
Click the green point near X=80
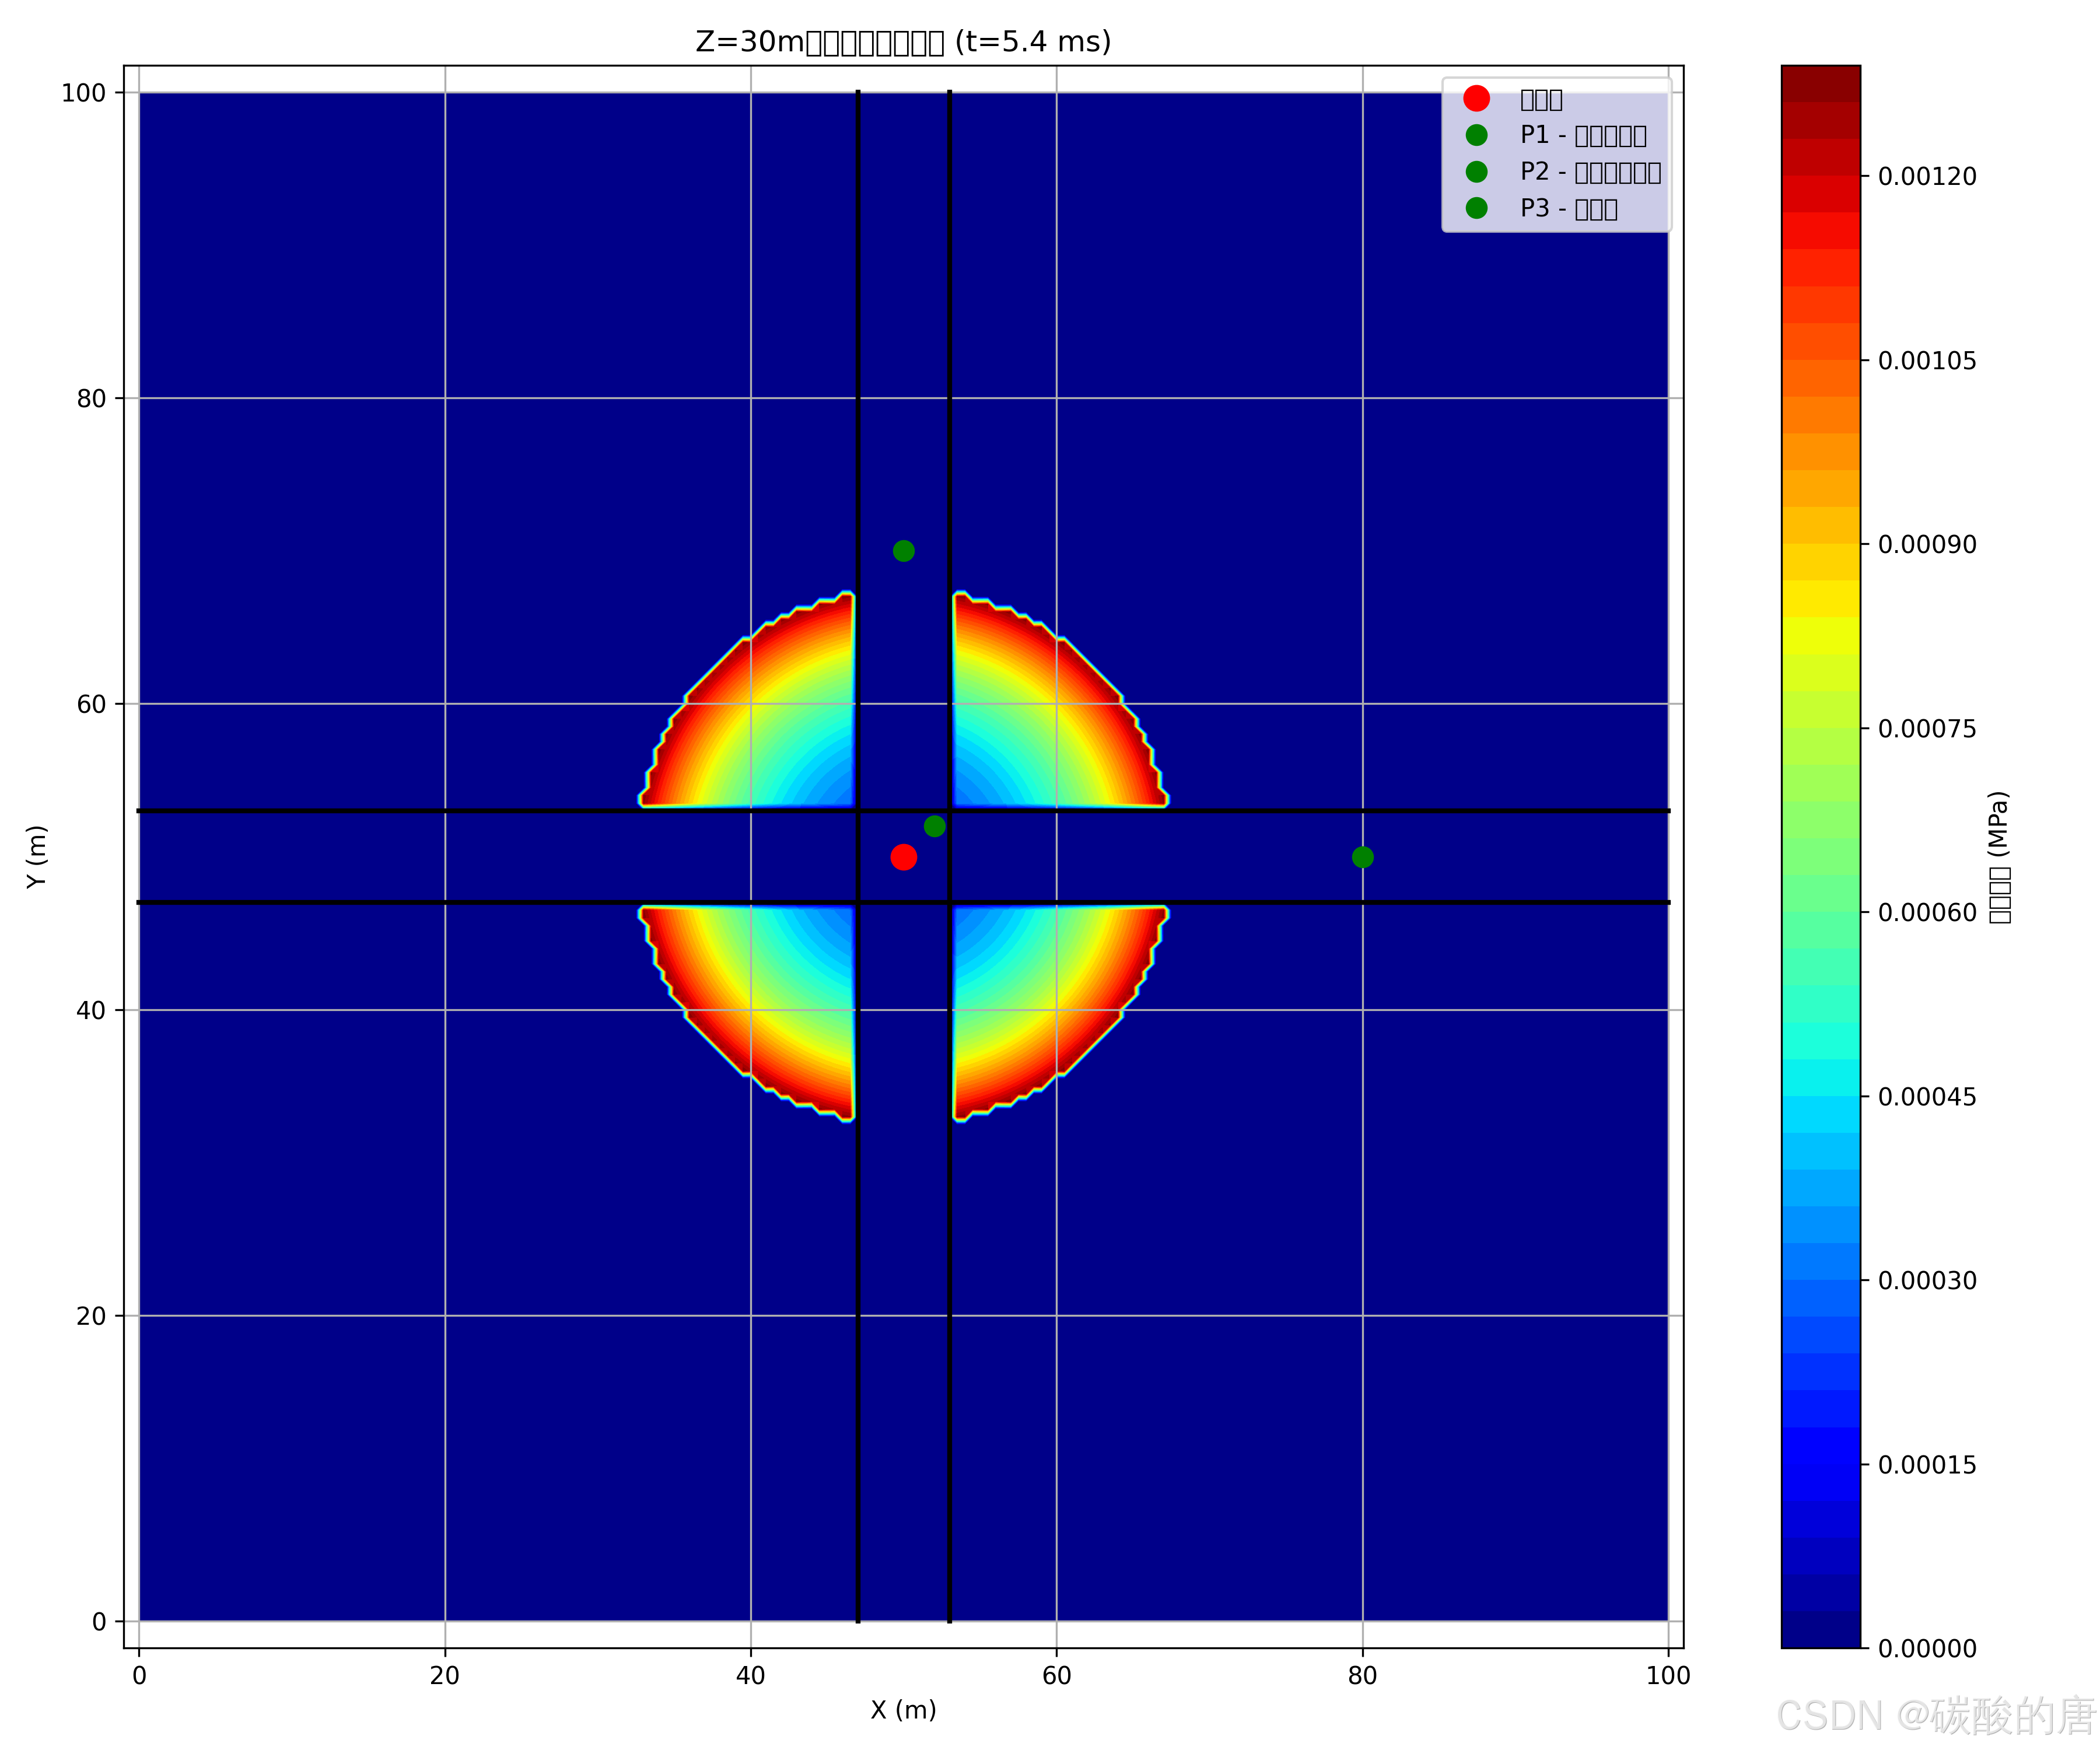pos(1362,857)
